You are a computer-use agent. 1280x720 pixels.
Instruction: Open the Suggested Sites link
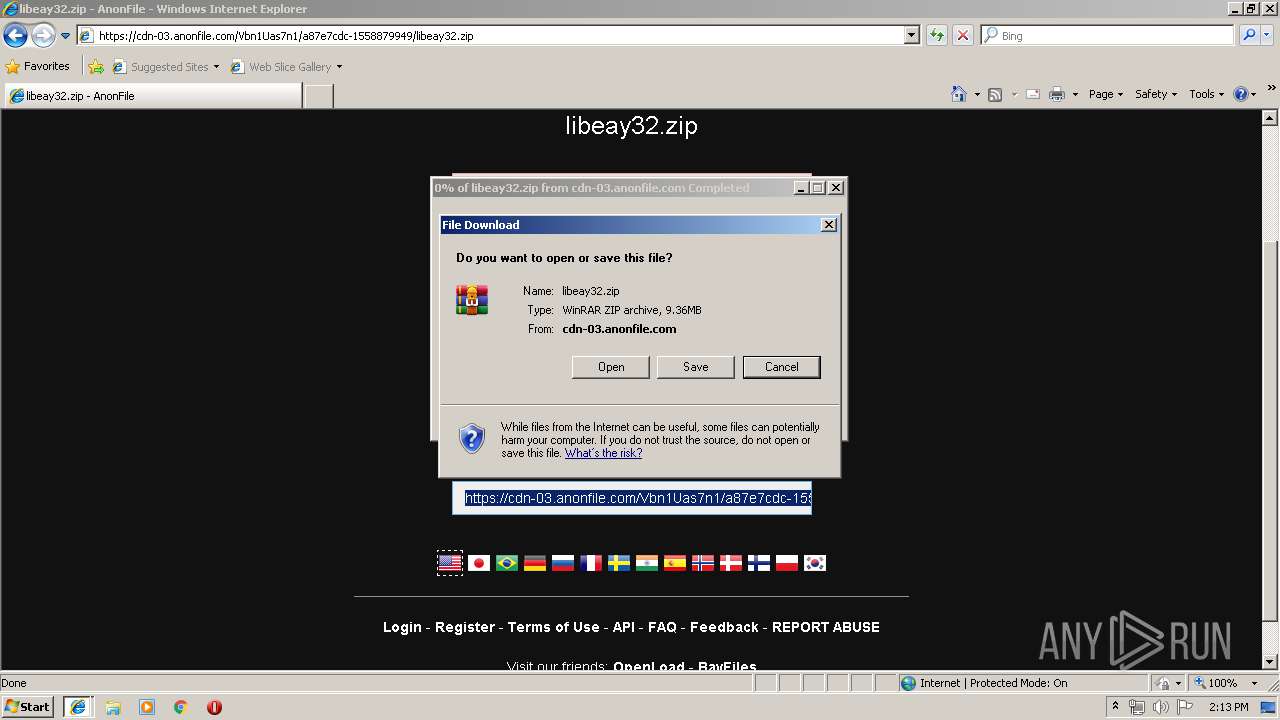[165, 67]
